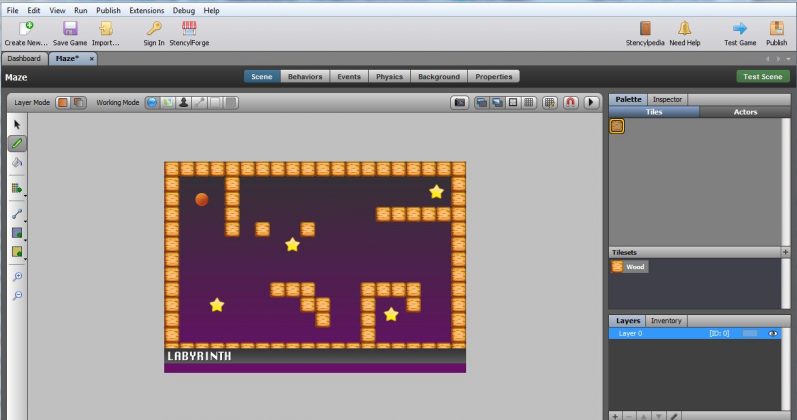This screenshot has width=797, height=420.
Task: Select the second overlapping Layer Mode button
Action: click(79, 103)
